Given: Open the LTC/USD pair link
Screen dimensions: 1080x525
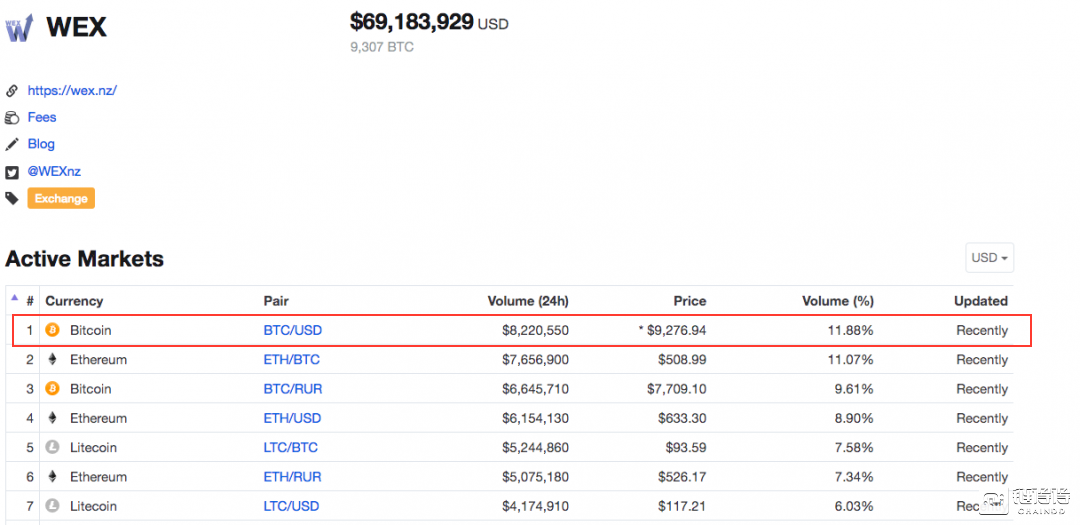Looking at the screenshot, I should click(291, 506).
